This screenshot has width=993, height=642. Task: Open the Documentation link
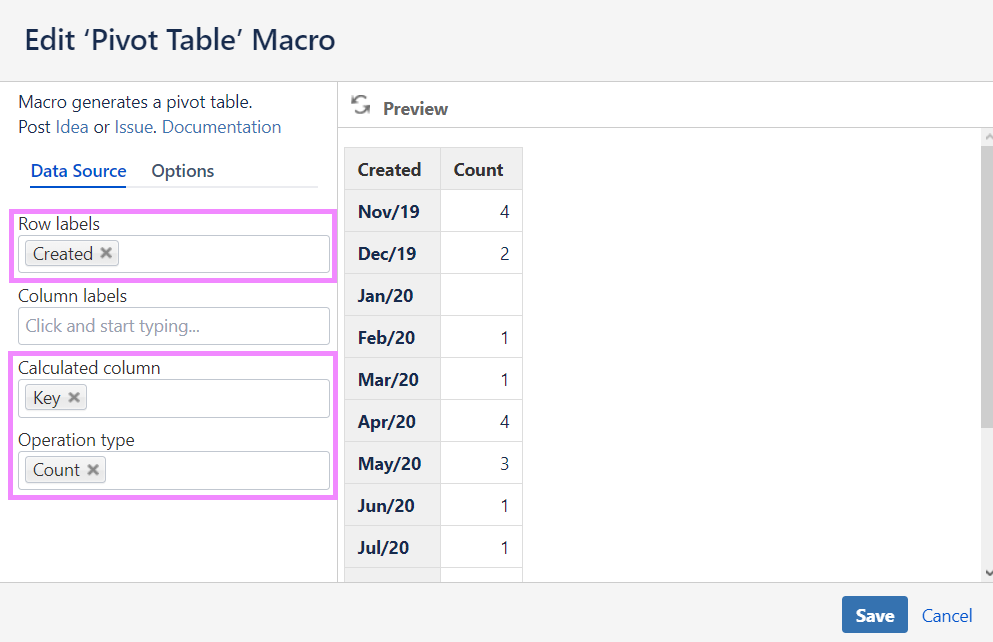(x=221, y=127)
